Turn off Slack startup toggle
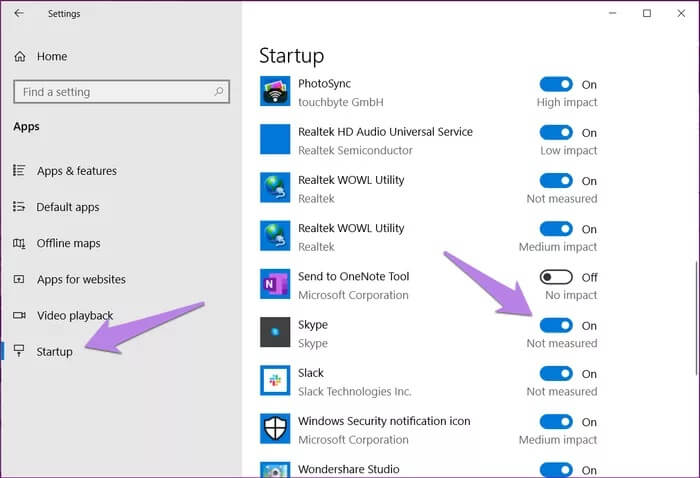 pos(556,374)
